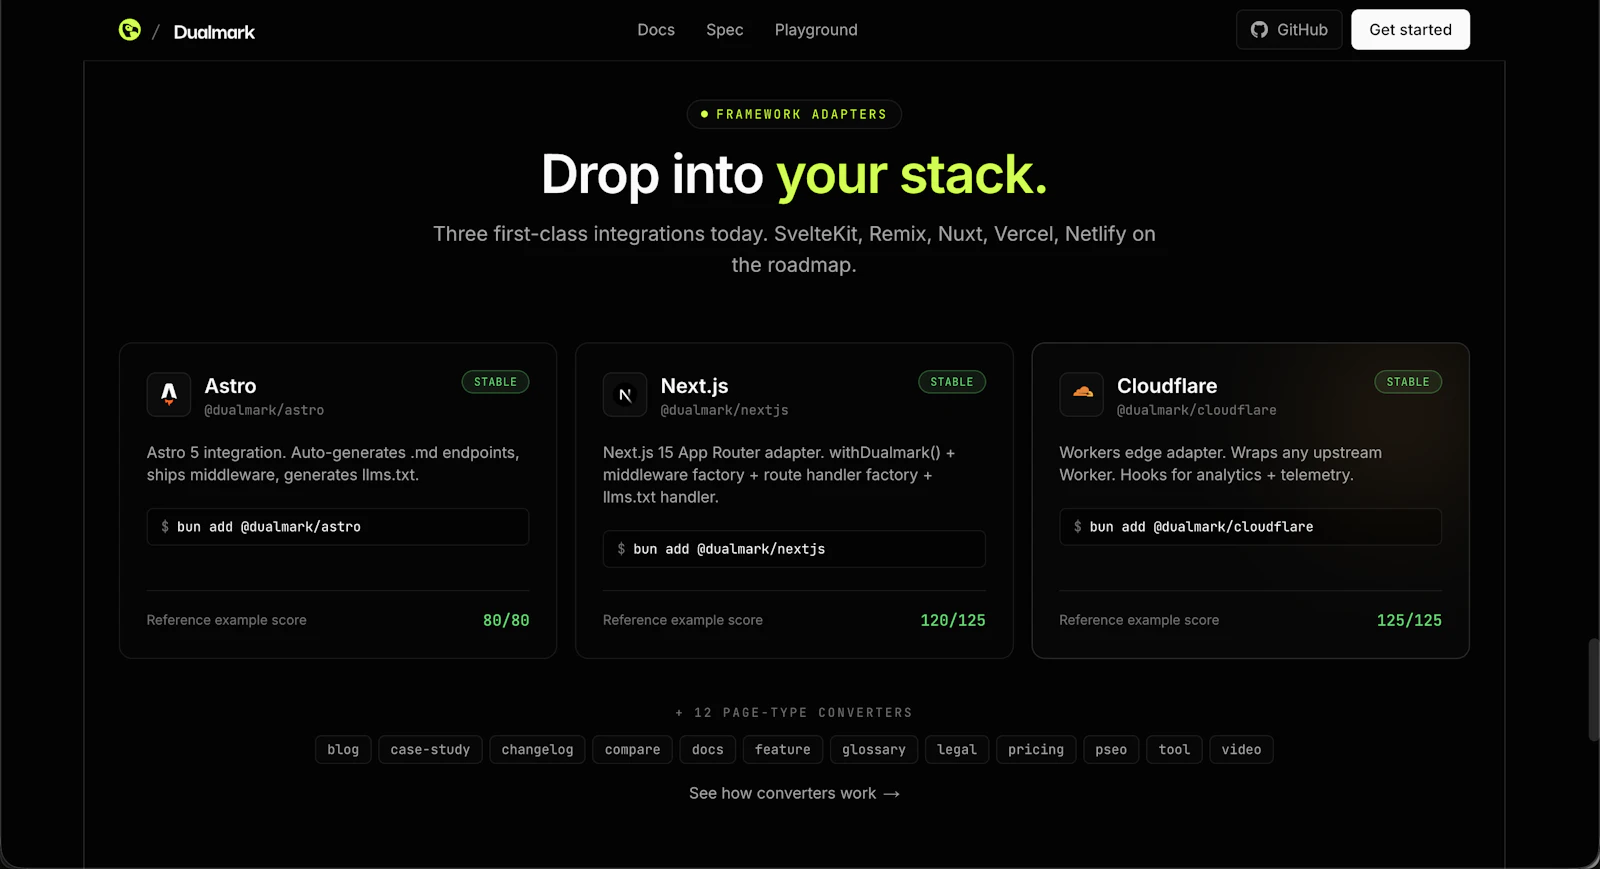Click the GitHub octocat icon
The height and width of the screenshot is (869, 1600).
click(1259, 30)
